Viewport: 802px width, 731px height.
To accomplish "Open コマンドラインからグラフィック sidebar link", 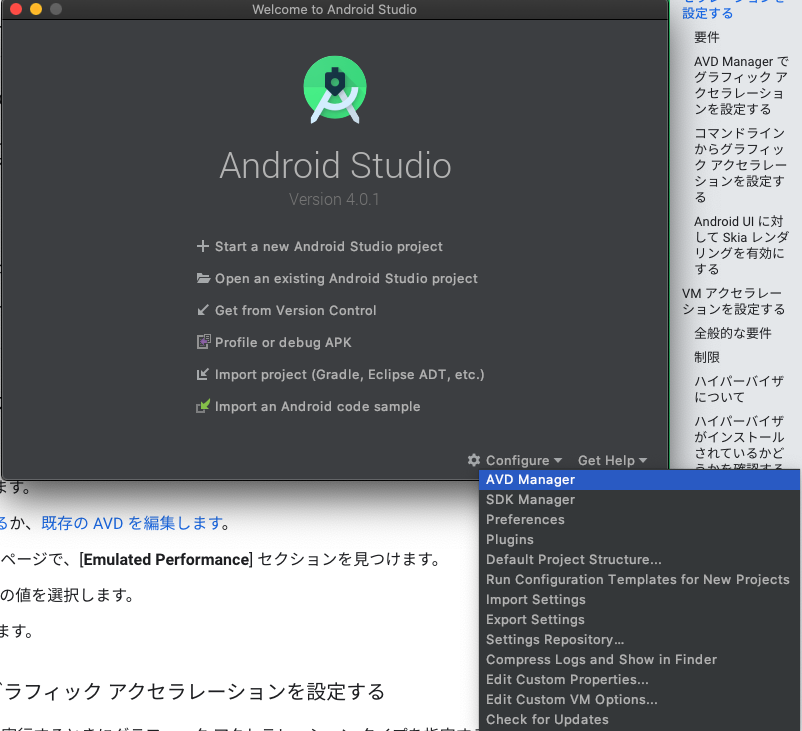I will 740,165.
